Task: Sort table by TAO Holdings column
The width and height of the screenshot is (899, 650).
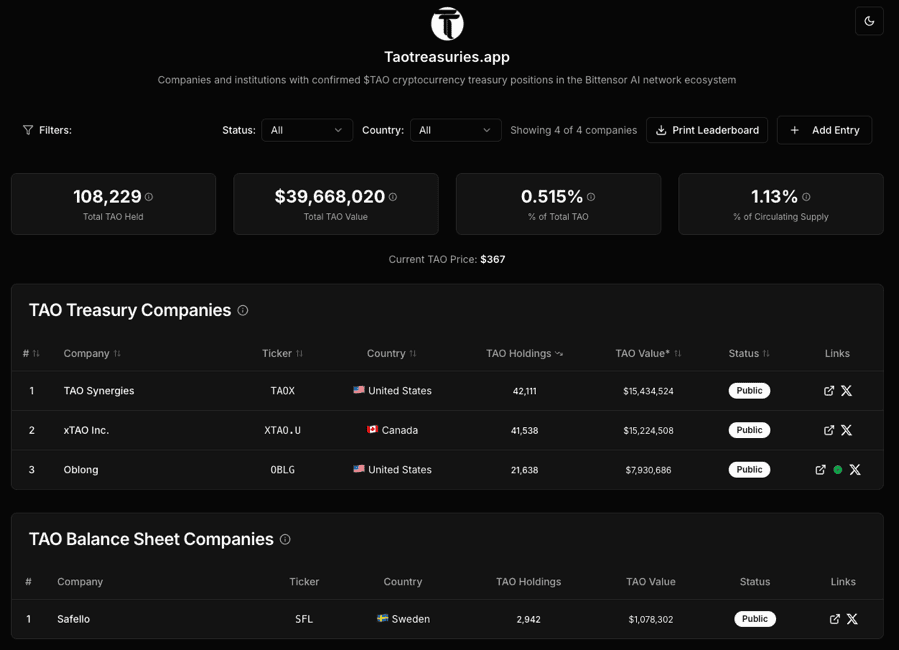Action: tap(524, 353)
